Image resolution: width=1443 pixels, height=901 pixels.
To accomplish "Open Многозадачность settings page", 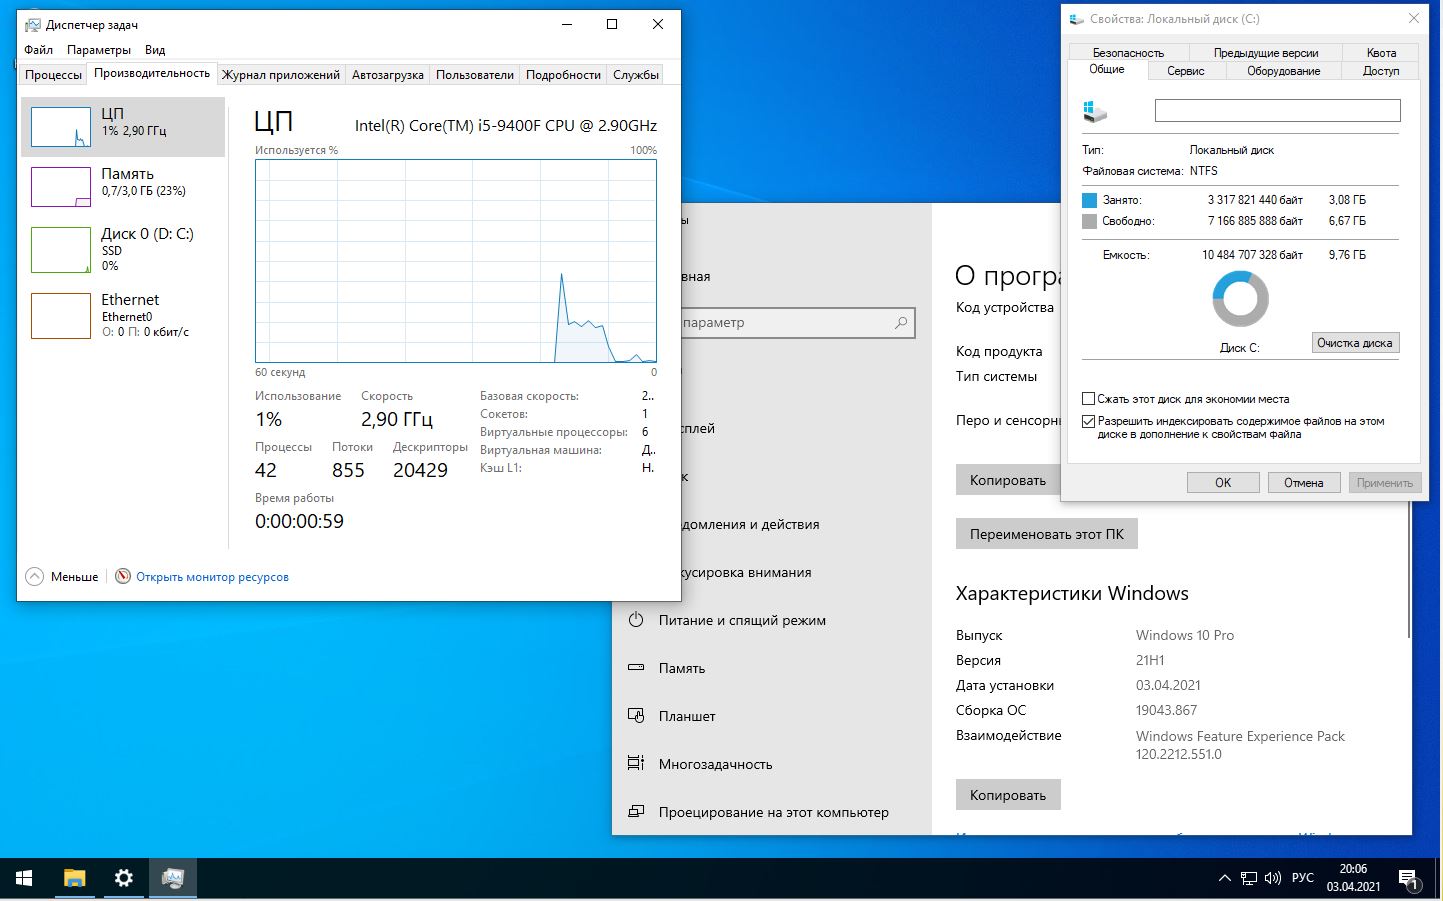I will 715,764.
